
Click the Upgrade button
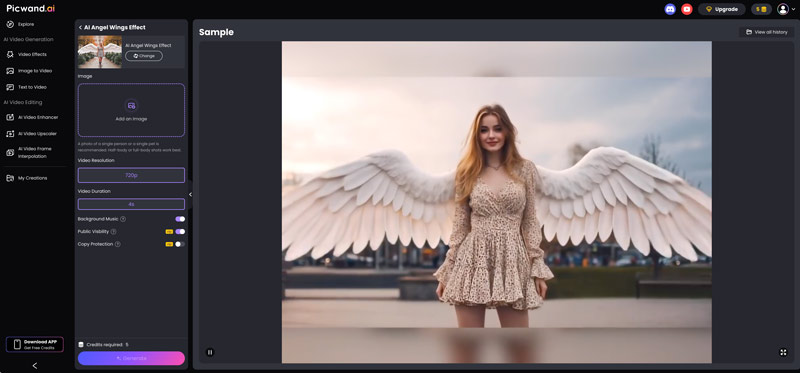pos(721,9)
